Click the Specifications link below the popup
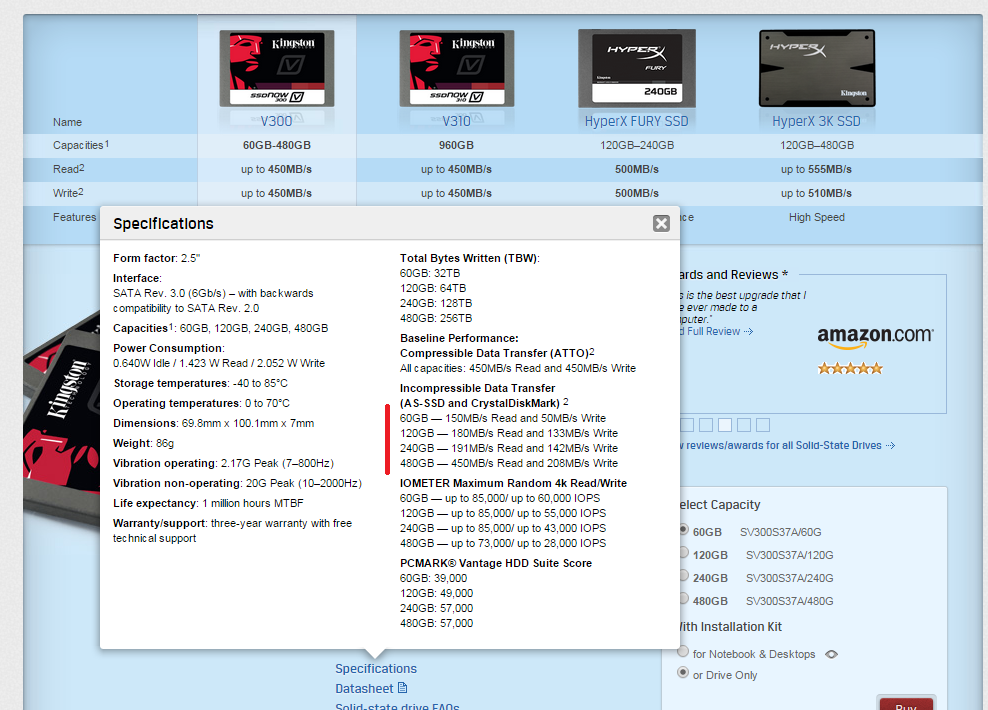Viewport: 988px width, 710px height. point(376,668)
